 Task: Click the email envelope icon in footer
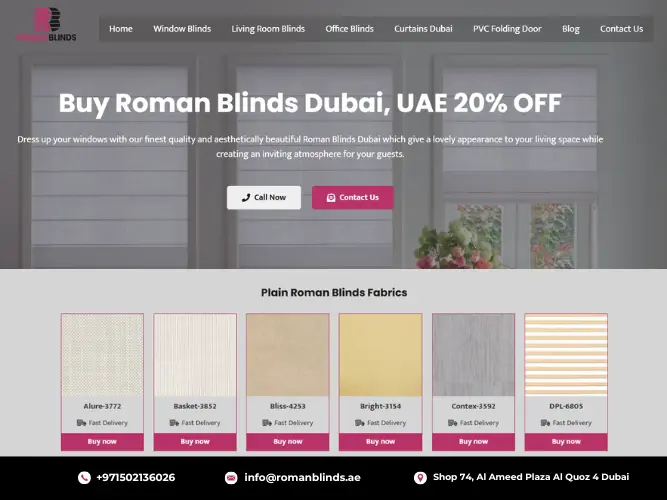tap(231, 477)
